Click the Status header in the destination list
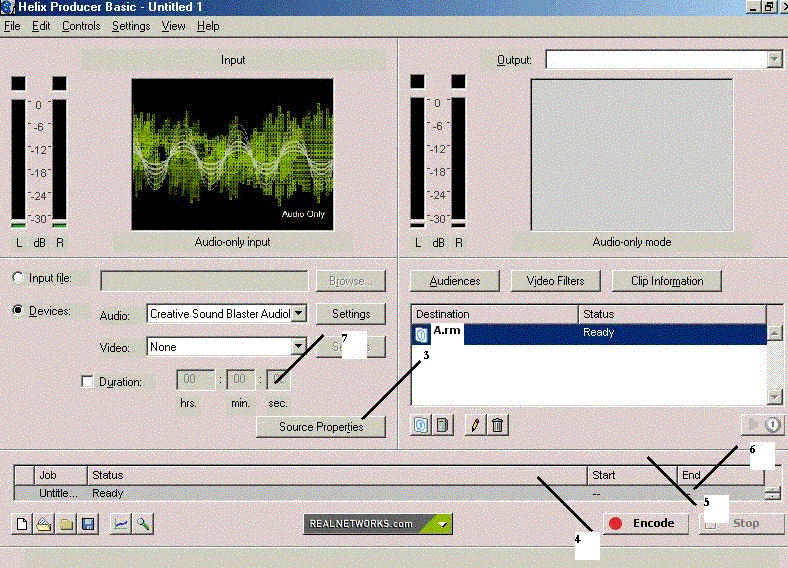 (x=672, y=314)
